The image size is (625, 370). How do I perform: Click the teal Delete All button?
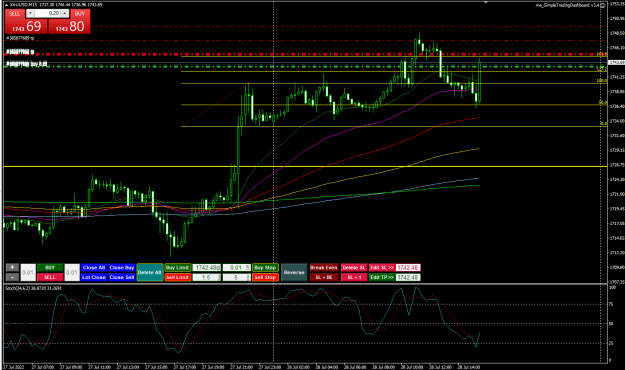[x=150, y=272]
